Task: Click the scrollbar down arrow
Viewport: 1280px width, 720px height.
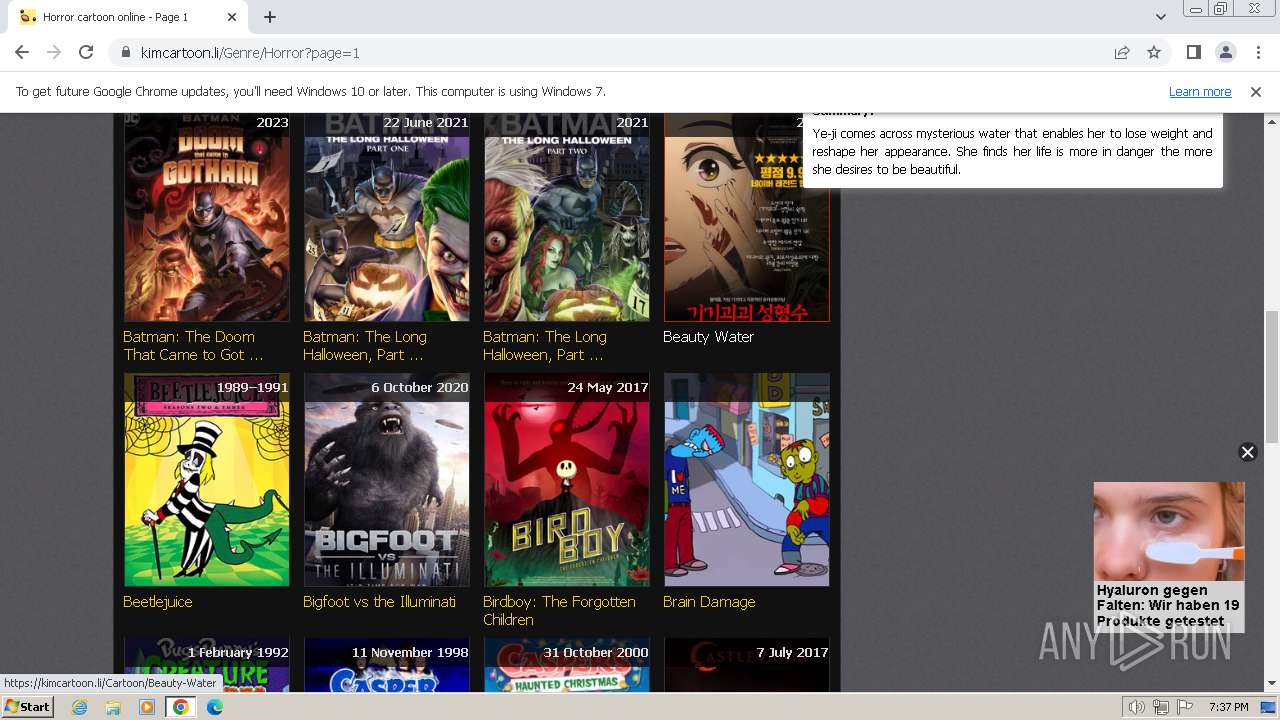Action: pos(1271,684)
